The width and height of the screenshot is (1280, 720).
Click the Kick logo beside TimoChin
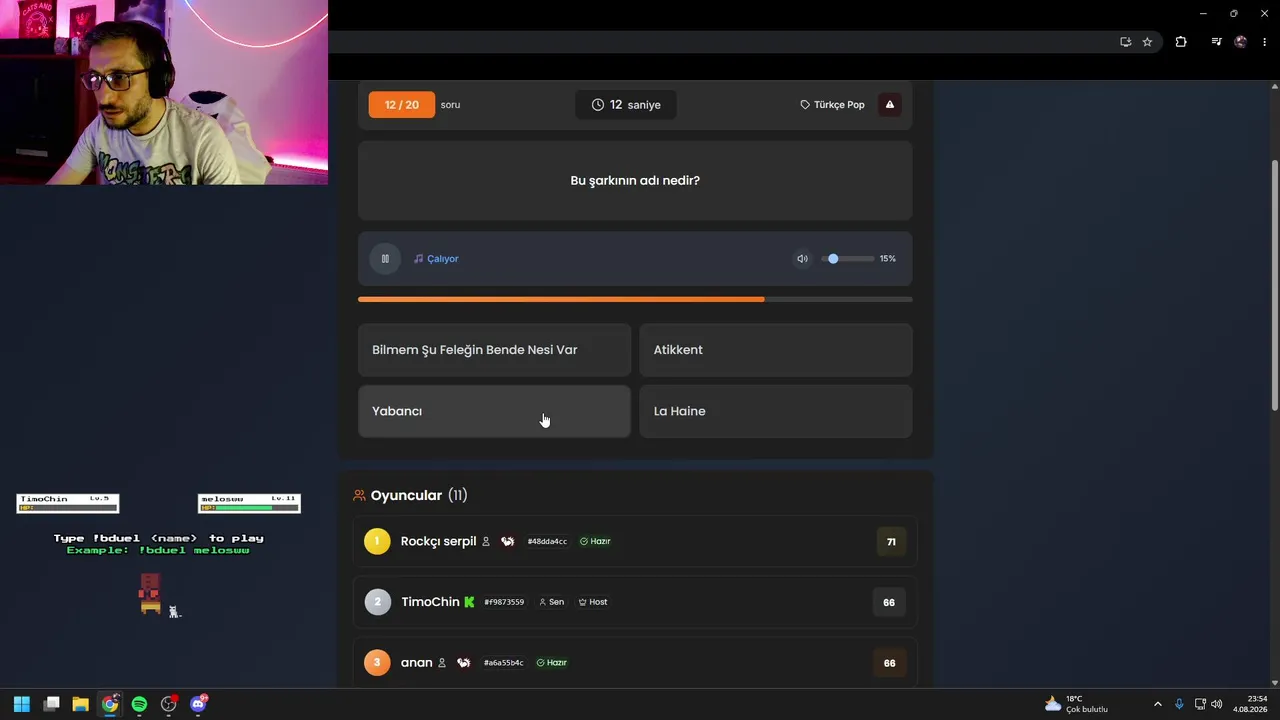(x=469, y=602)
